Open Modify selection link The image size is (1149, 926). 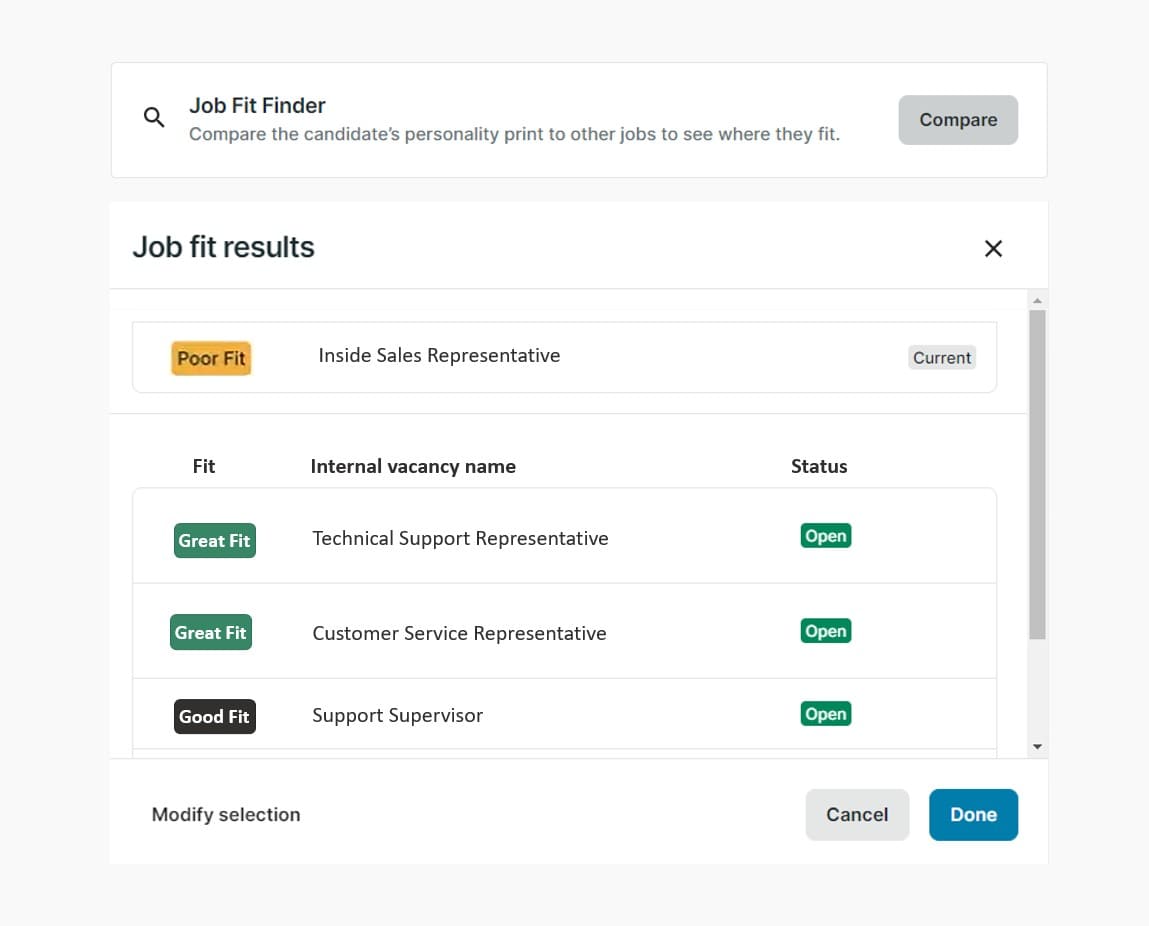(226, 814)
